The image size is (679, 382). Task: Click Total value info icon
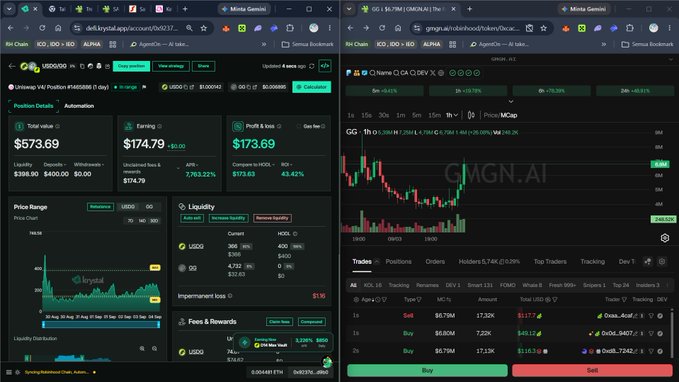click(58, 126)
